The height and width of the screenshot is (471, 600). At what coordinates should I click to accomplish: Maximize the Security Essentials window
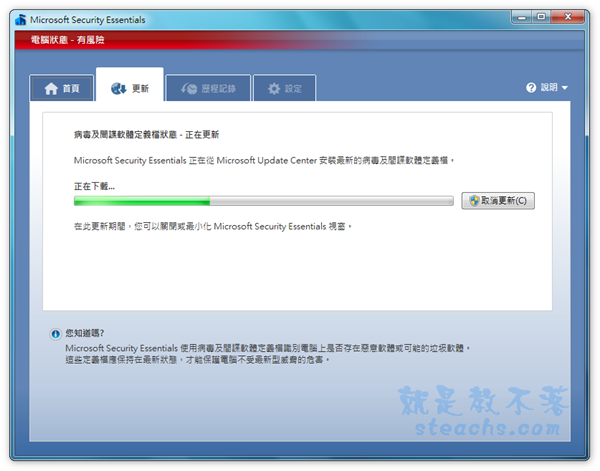pos(541,17)
